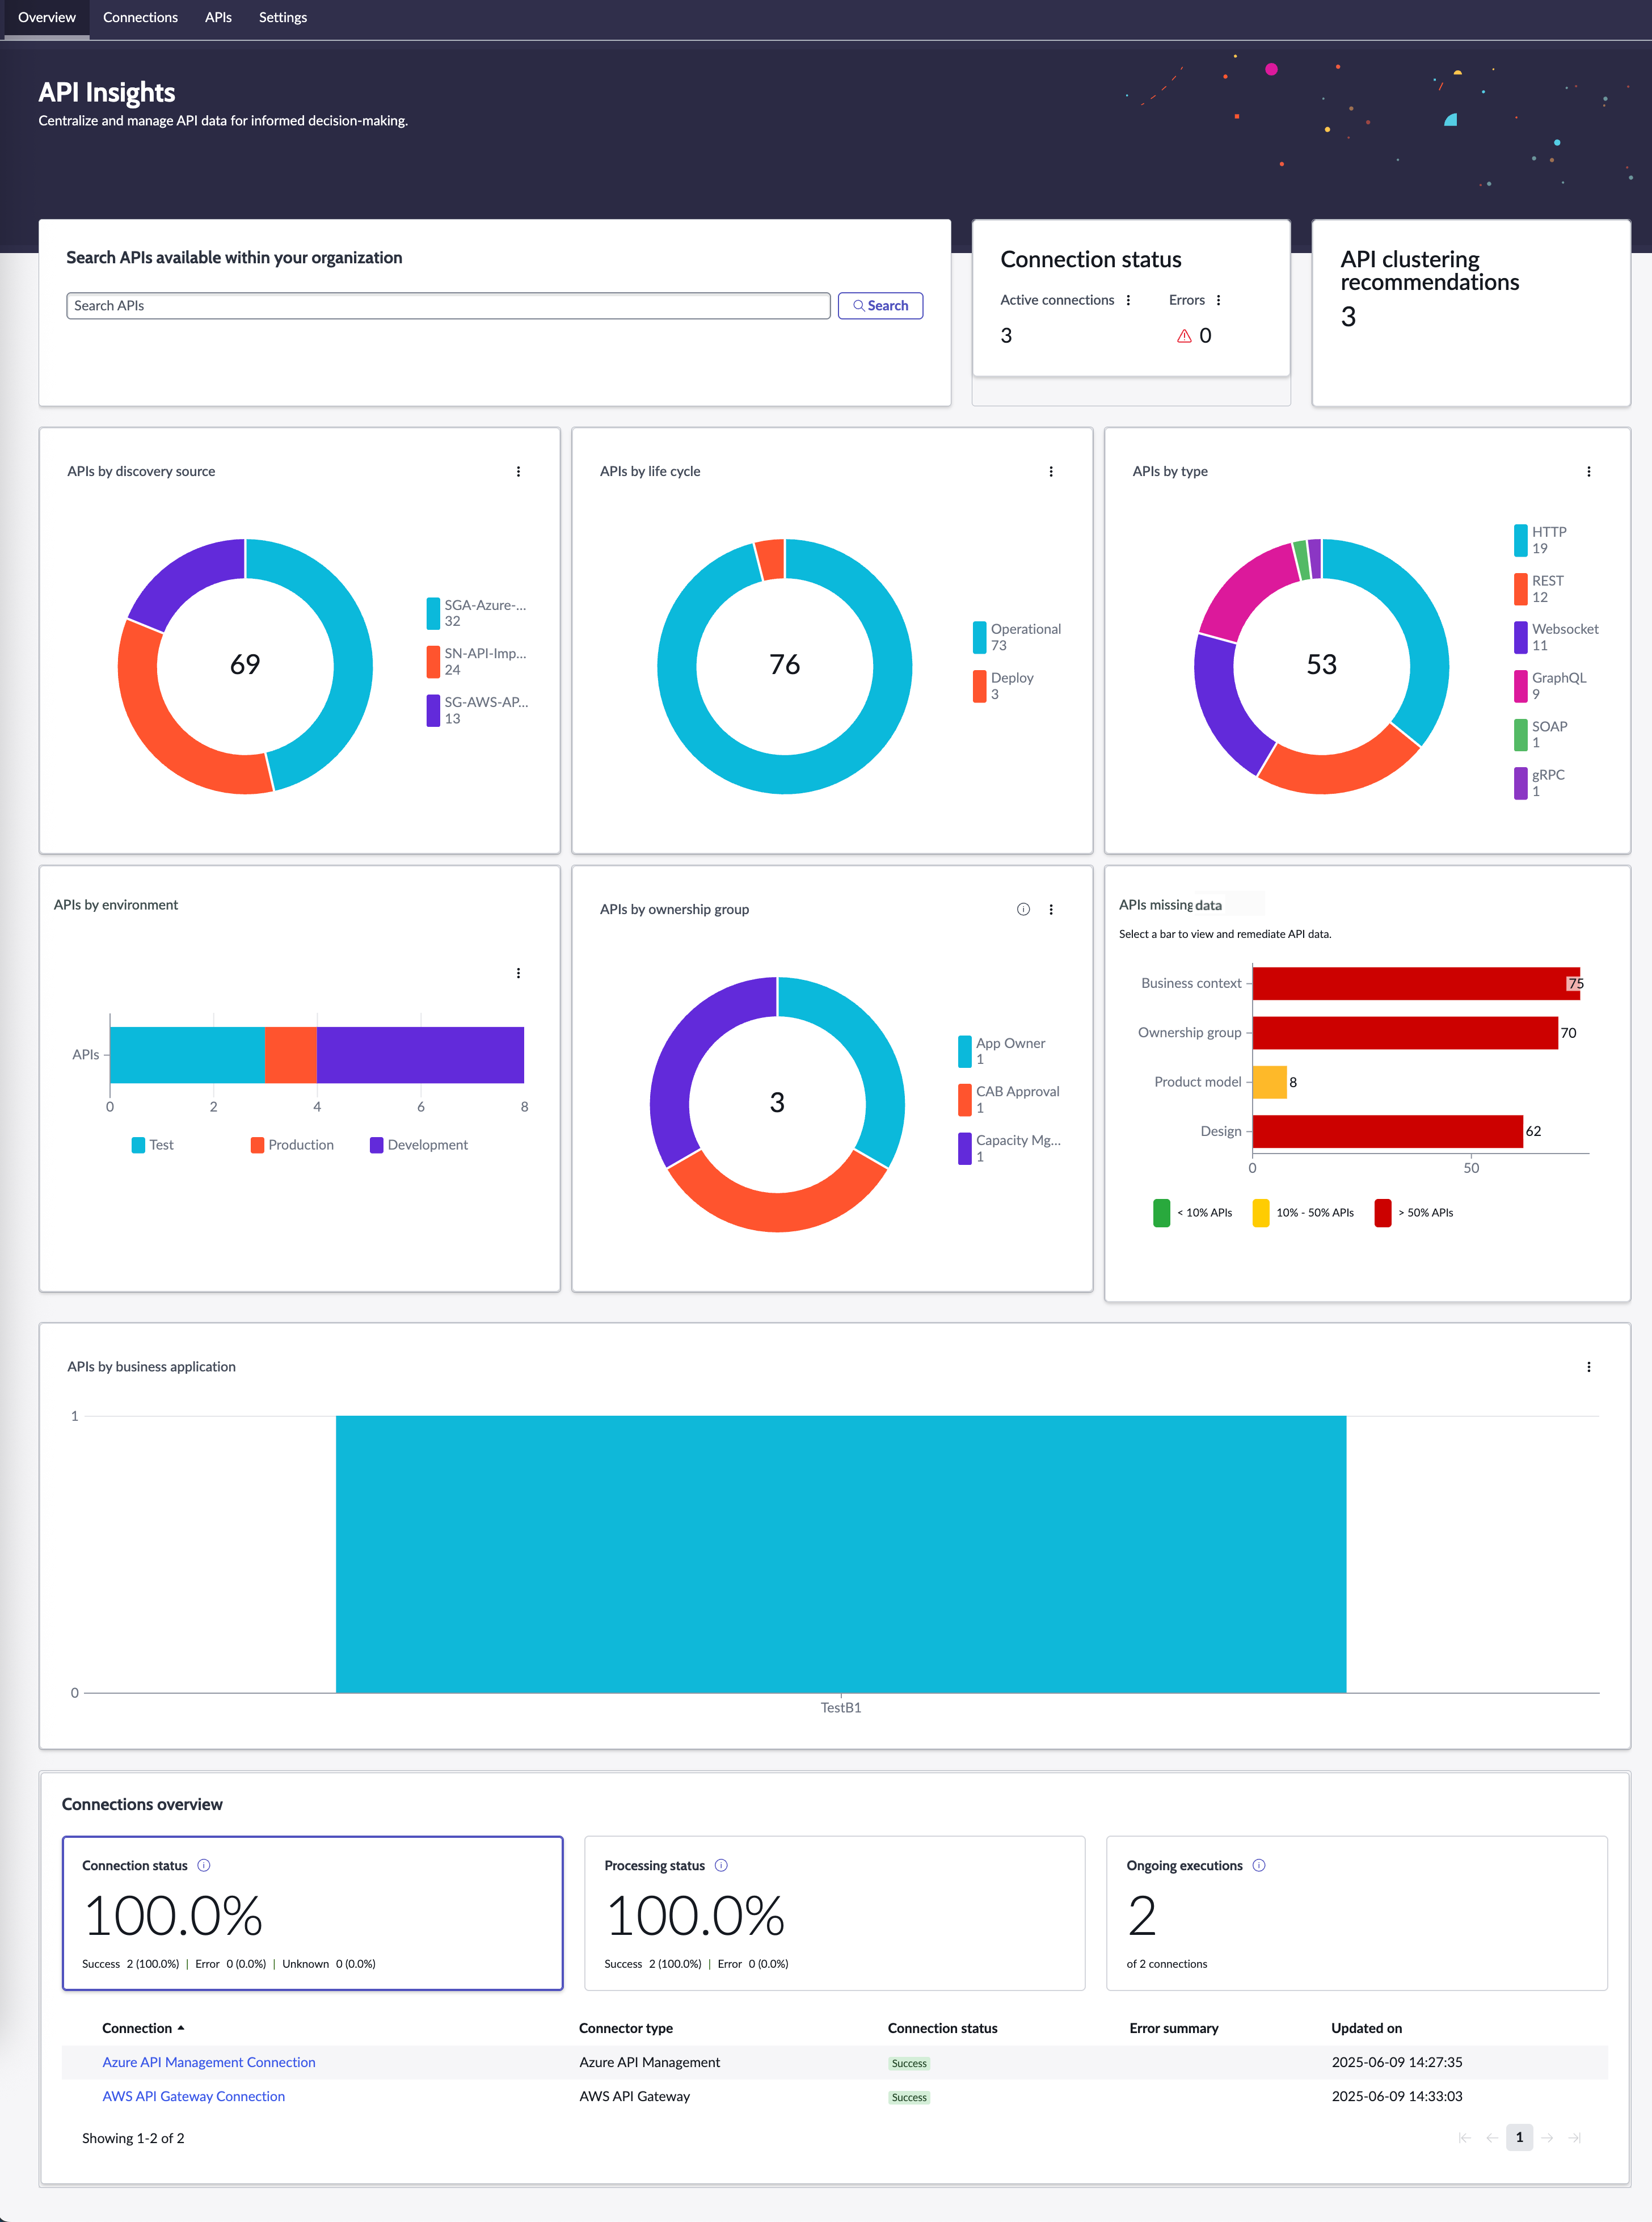Toggle SN-API-Imp legend color swatch
Image resolution: width=1652 pixels, height=2222 pixels.
tap(433, 661)
